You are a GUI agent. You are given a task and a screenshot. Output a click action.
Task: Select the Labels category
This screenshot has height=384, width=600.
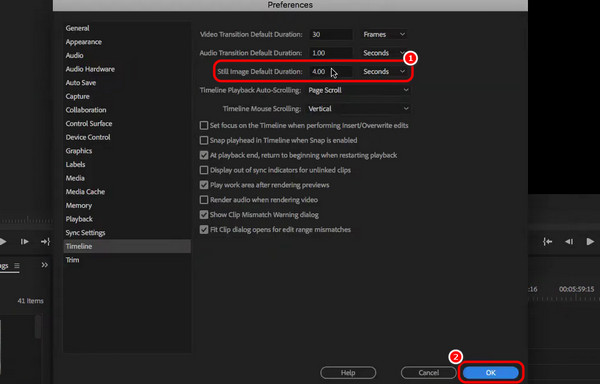[x=75, y=164]
